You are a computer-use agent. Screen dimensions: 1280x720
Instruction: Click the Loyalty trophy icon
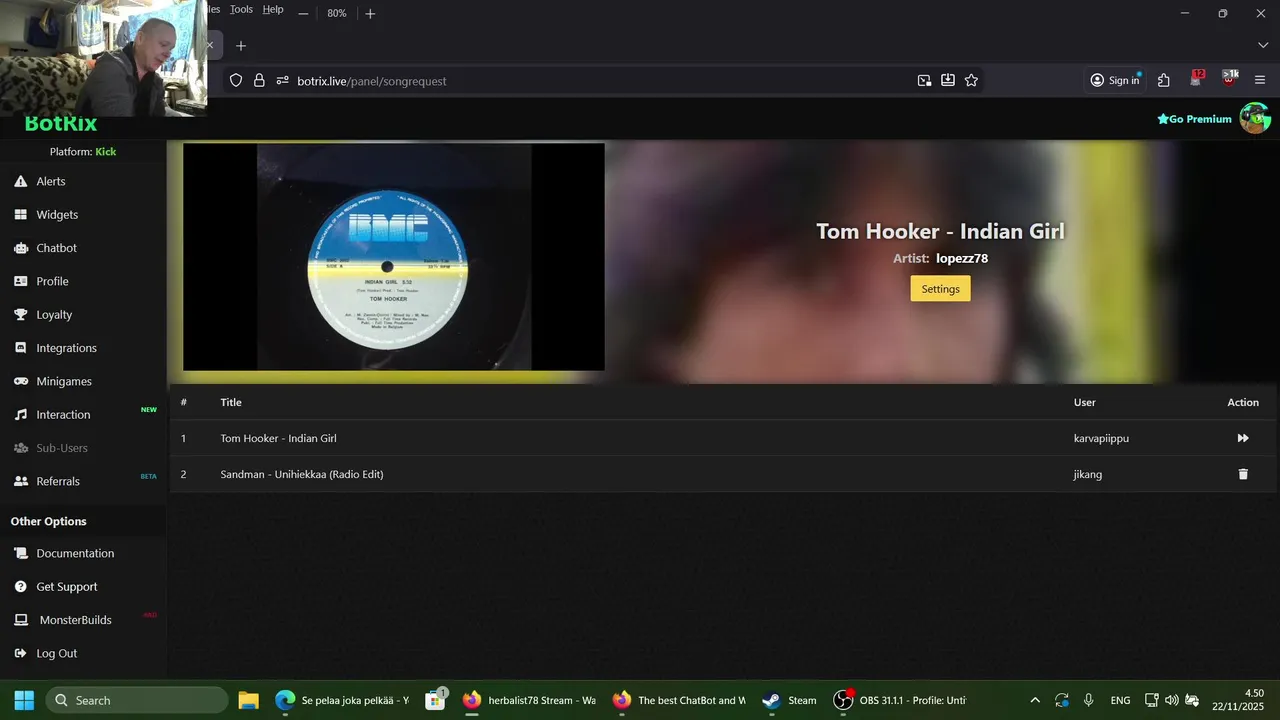pyautogui.click(x=20, y=314)
